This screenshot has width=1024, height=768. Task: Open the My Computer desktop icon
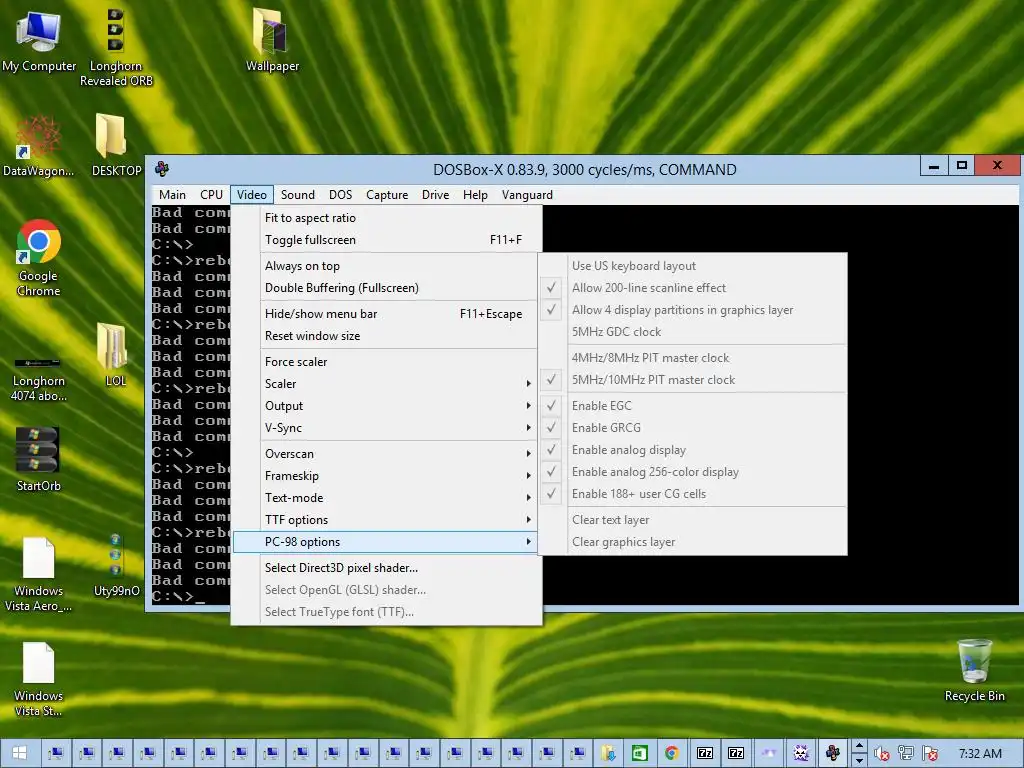coord(39,39)
